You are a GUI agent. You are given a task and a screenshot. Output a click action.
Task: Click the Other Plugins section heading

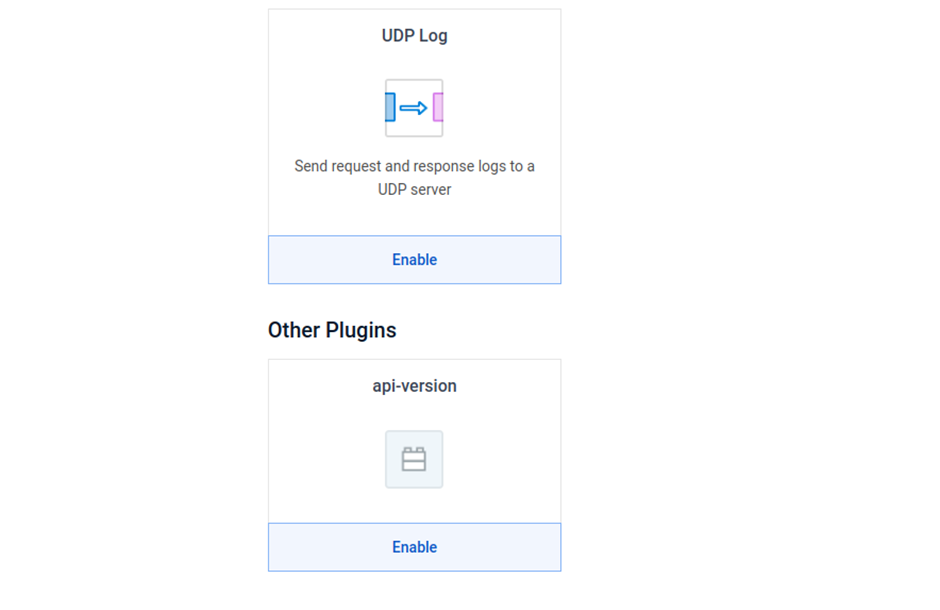tap(332, 330)
